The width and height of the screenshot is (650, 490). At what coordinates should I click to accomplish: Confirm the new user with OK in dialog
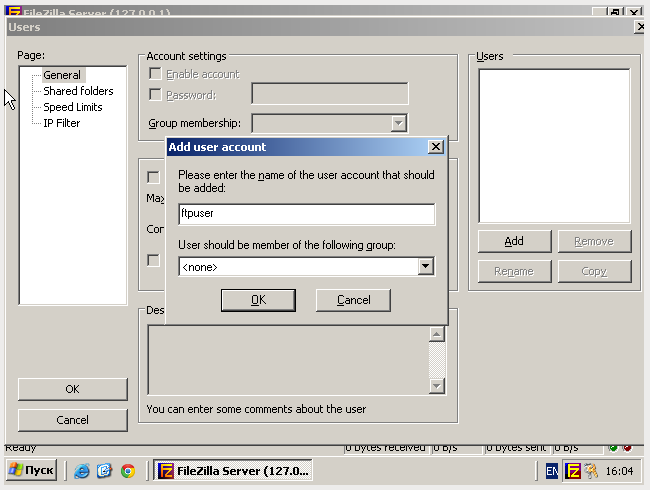(258, 300)
